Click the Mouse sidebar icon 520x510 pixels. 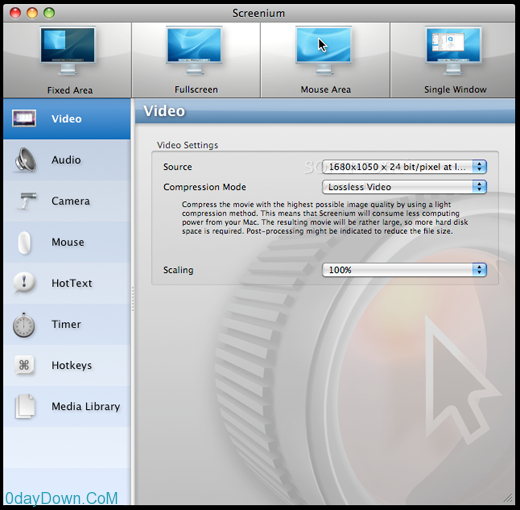24,242
